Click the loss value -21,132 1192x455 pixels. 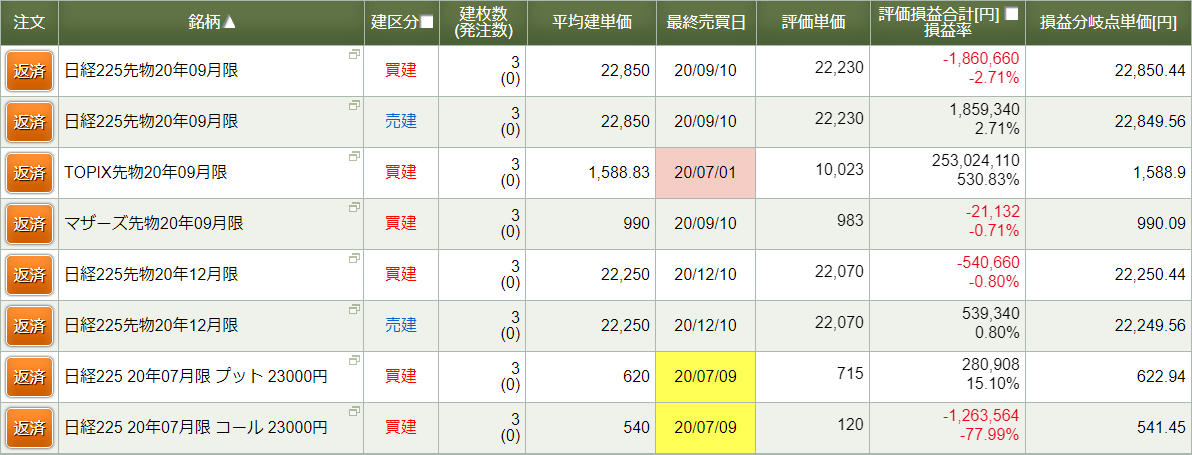(993, 212)
